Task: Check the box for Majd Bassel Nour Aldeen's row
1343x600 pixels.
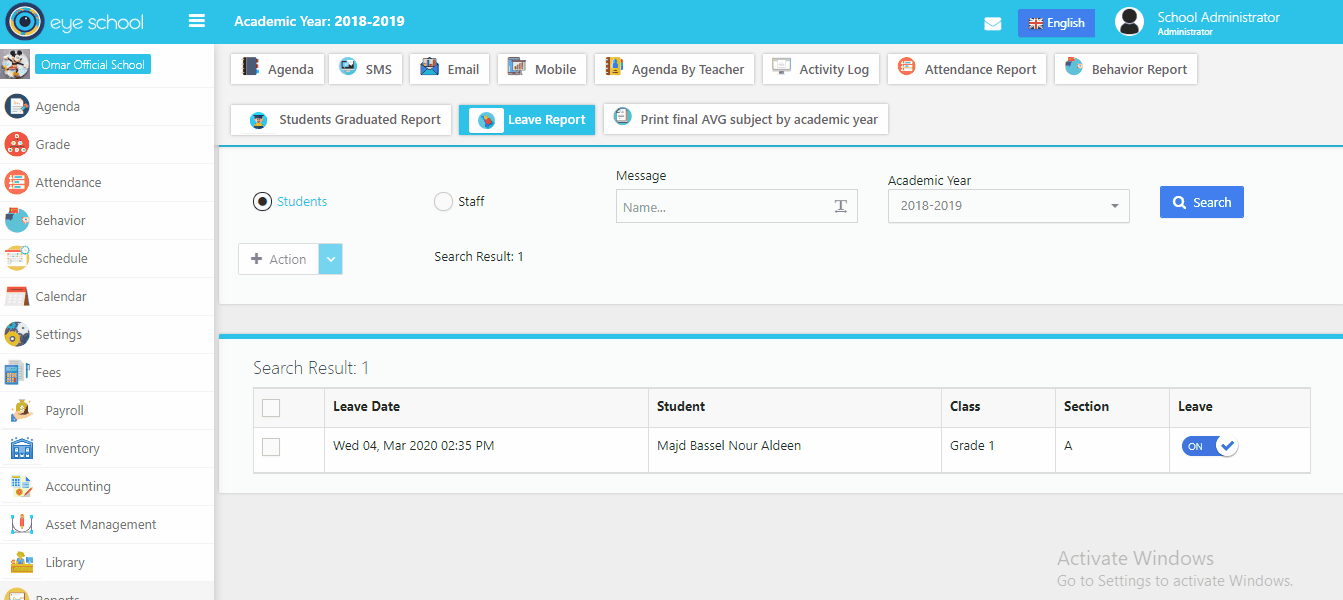Action: 271,447
